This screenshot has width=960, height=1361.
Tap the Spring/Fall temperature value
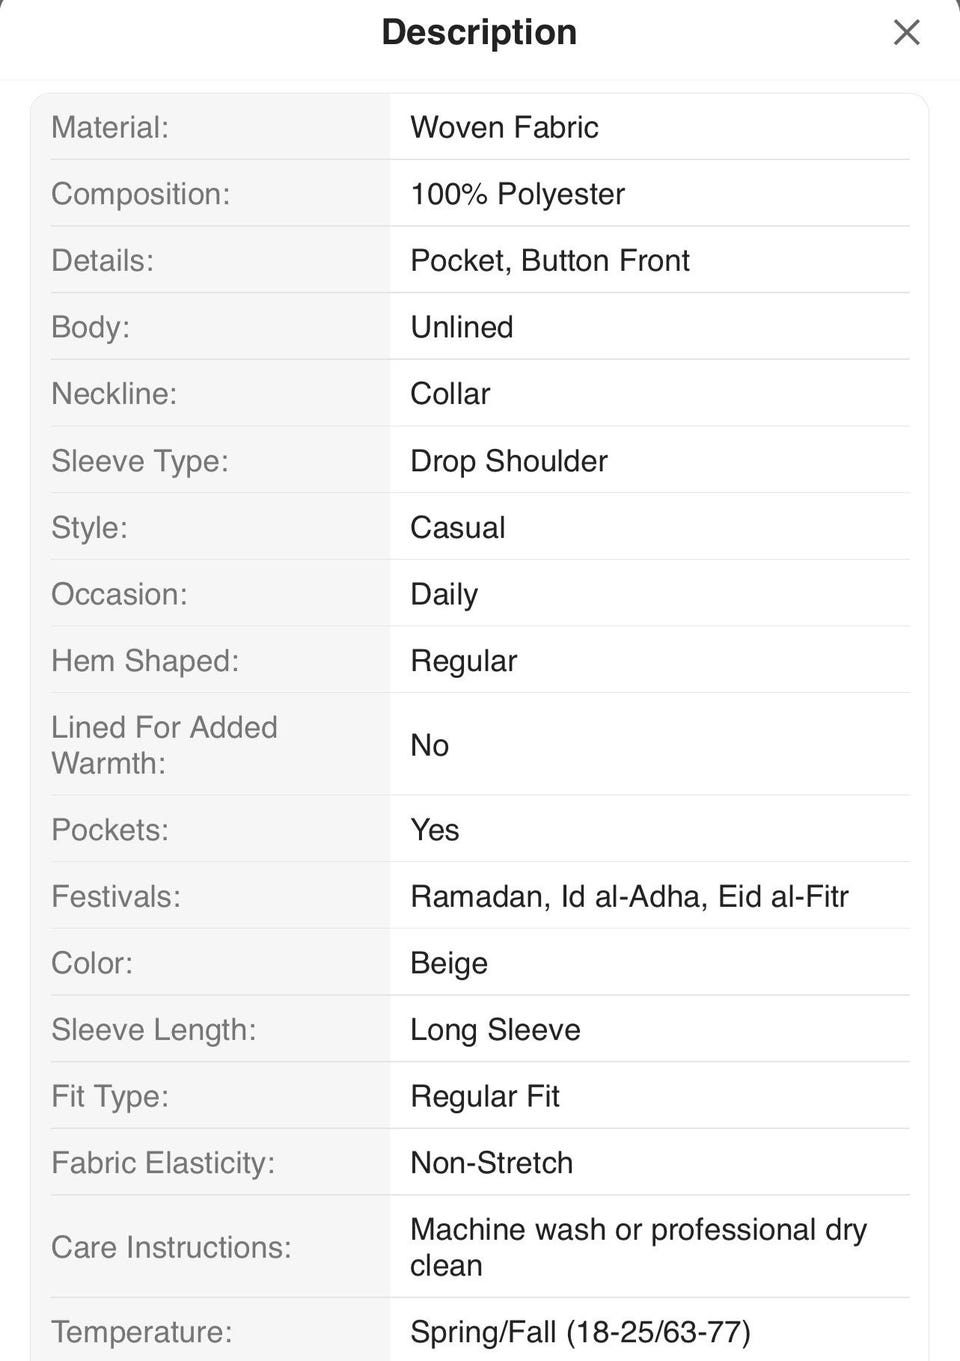[x=580, y=1332]
